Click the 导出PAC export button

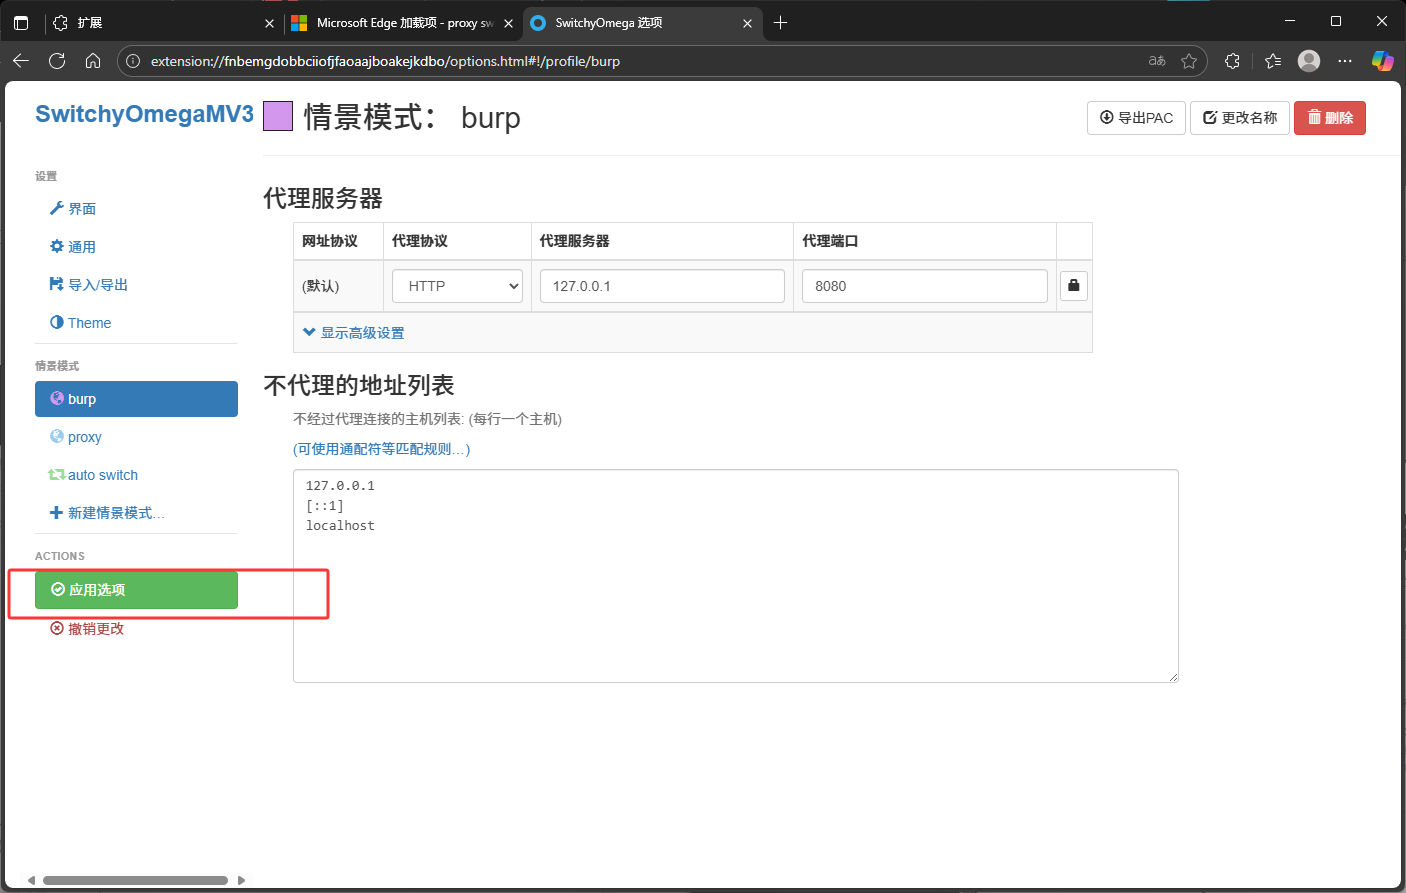[1136, 118]
